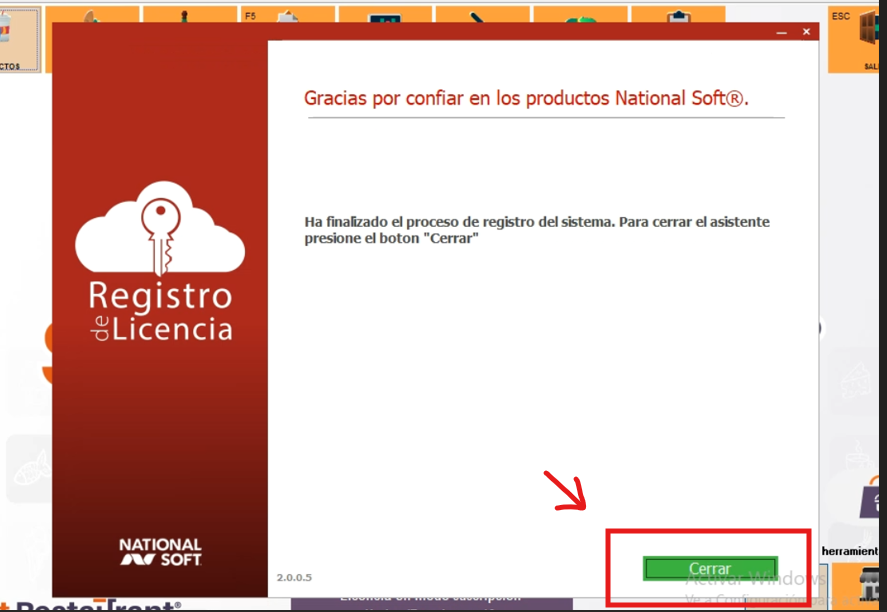Click the 'Gracias por confiar' heading
Viewport: 887px width, 612px height.
526,98
